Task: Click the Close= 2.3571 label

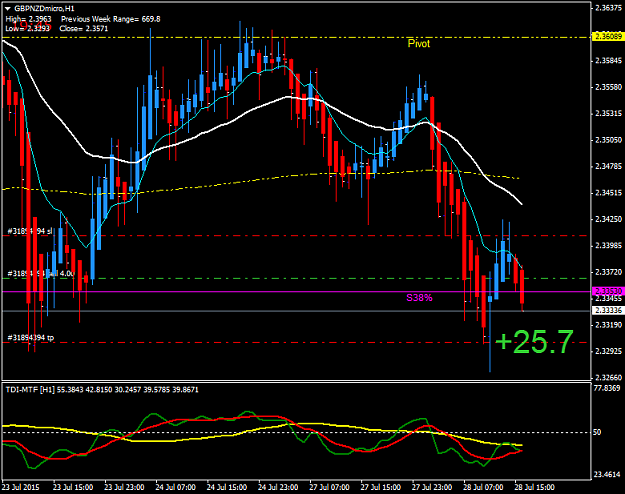Action: [x=84, y=28]
